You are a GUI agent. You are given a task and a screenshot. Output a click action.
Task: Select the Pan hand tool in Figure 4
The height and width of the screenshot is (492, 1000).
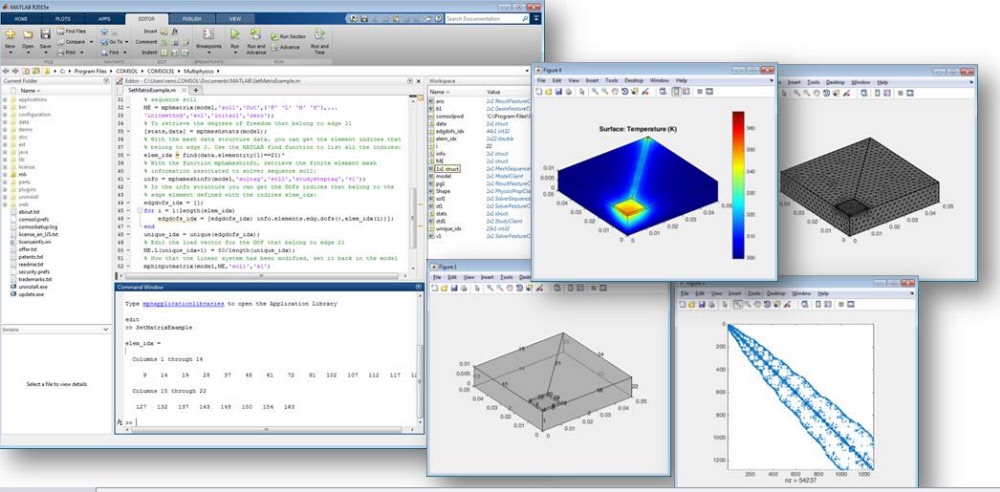(x=615, y=92)
